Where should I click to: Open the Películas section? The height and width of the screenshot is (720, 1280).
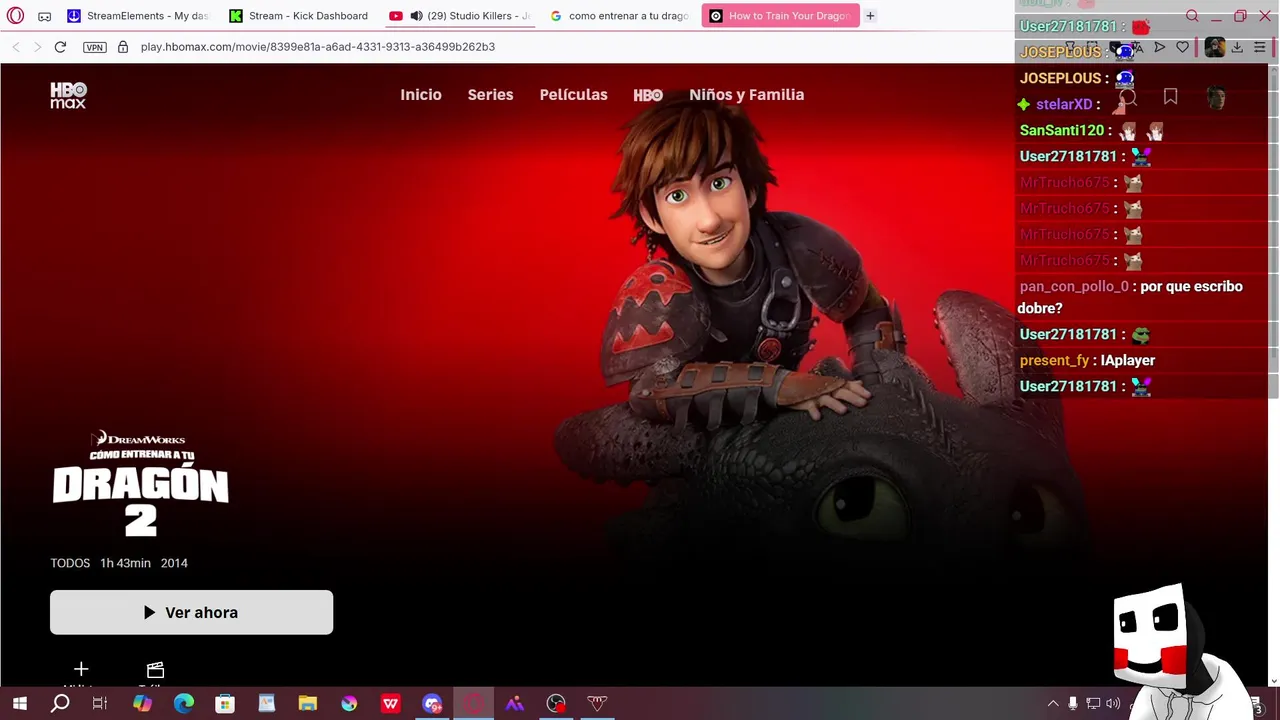click(x=573, y=95)
